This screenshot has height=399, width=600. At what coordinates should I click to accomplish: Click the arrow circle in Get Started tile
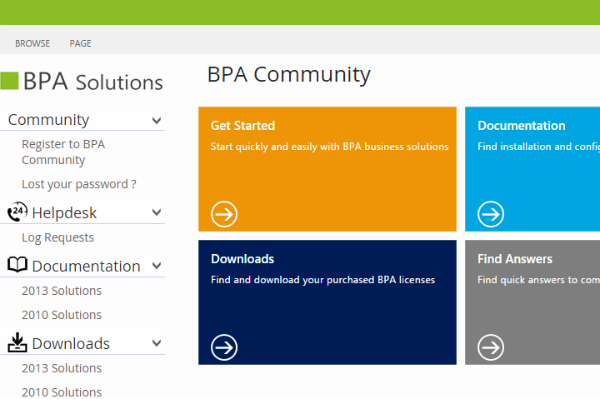pos(224,214)
